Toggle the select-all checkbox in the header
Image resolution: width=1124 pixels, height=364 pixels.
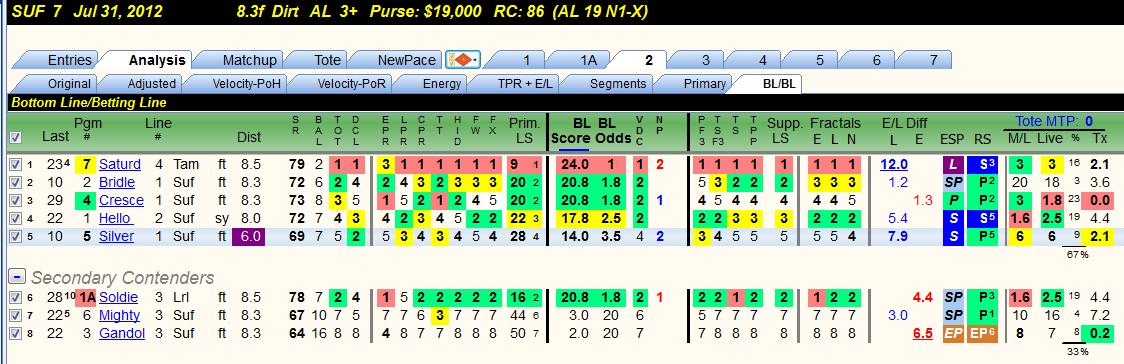click(16, 137)
